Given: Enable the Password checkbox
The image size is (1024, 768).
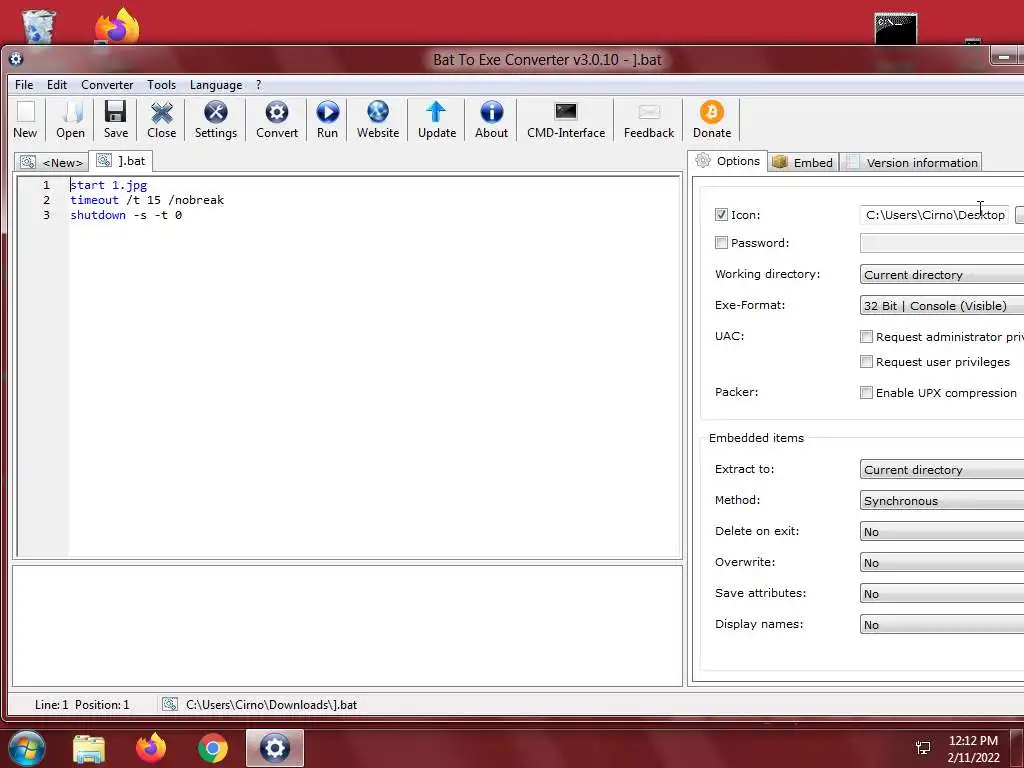Looking at the screenshot, I should click(x=721, y=242).
